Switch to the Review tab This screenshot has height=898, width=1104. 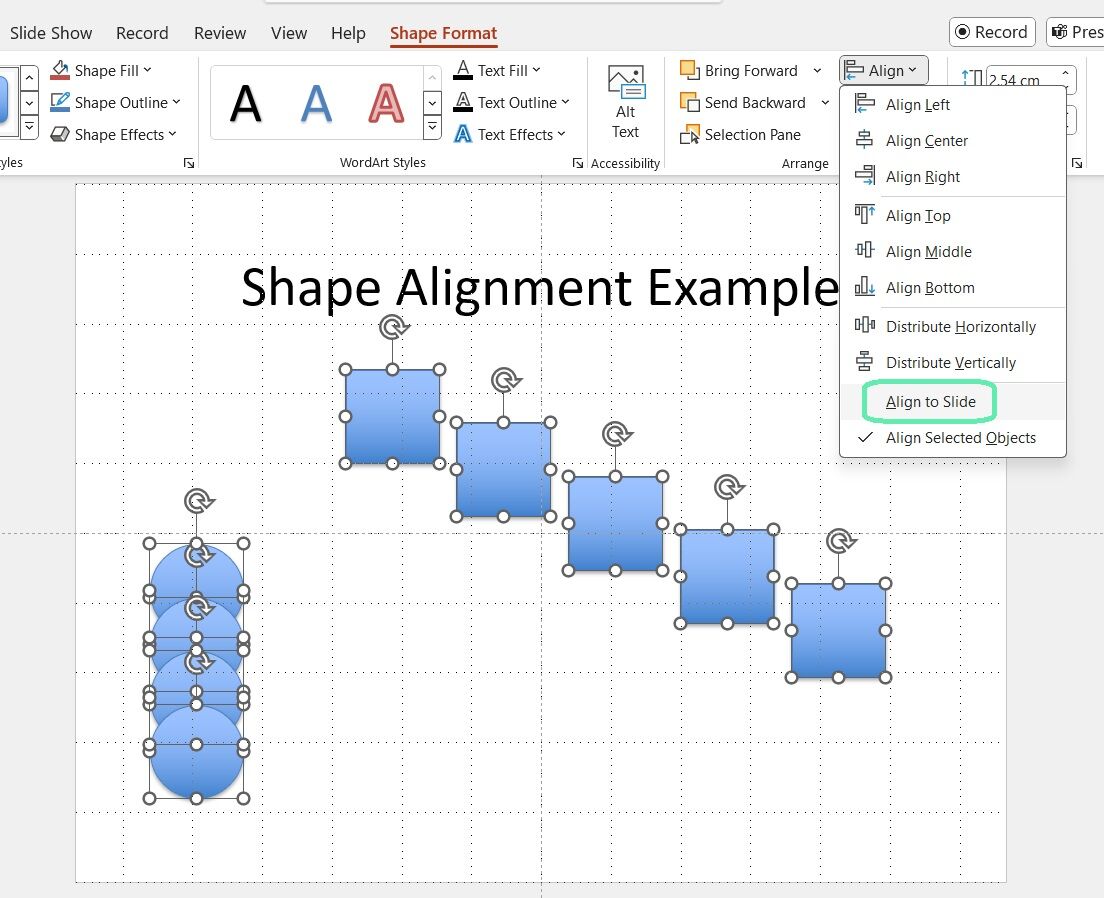pos(220,33)
